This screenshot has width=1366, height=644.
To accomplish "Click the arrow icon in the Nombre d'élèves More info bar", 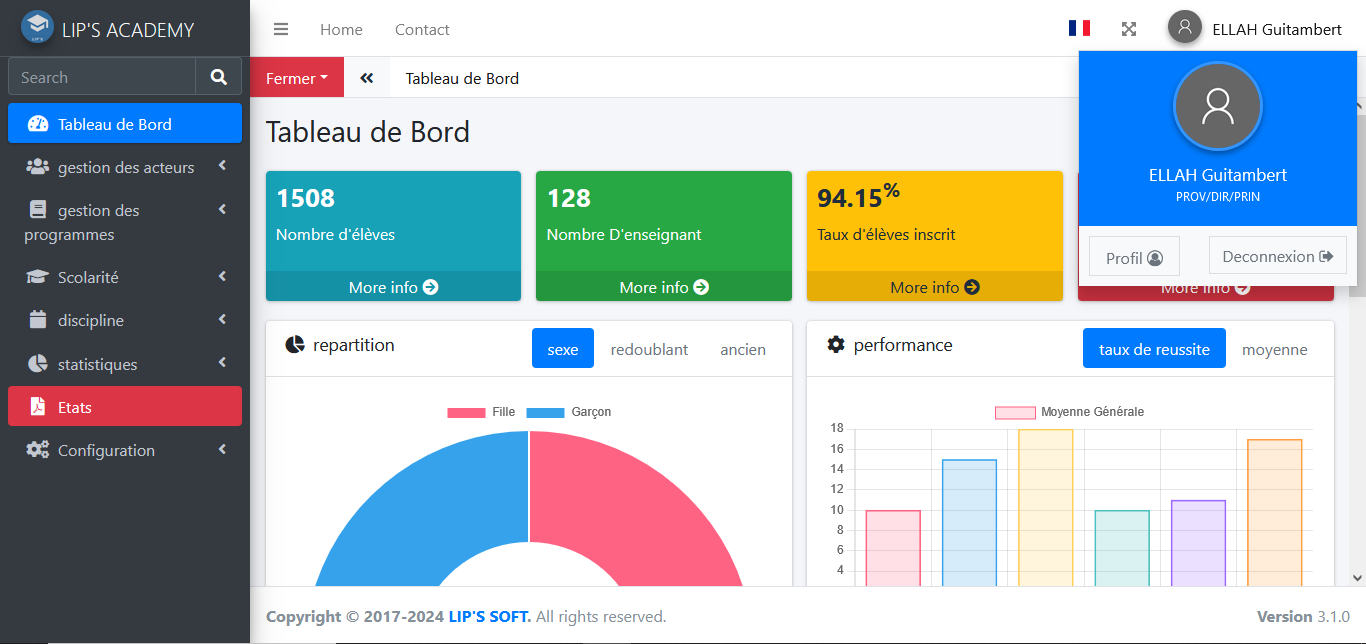I will [431, 287].
